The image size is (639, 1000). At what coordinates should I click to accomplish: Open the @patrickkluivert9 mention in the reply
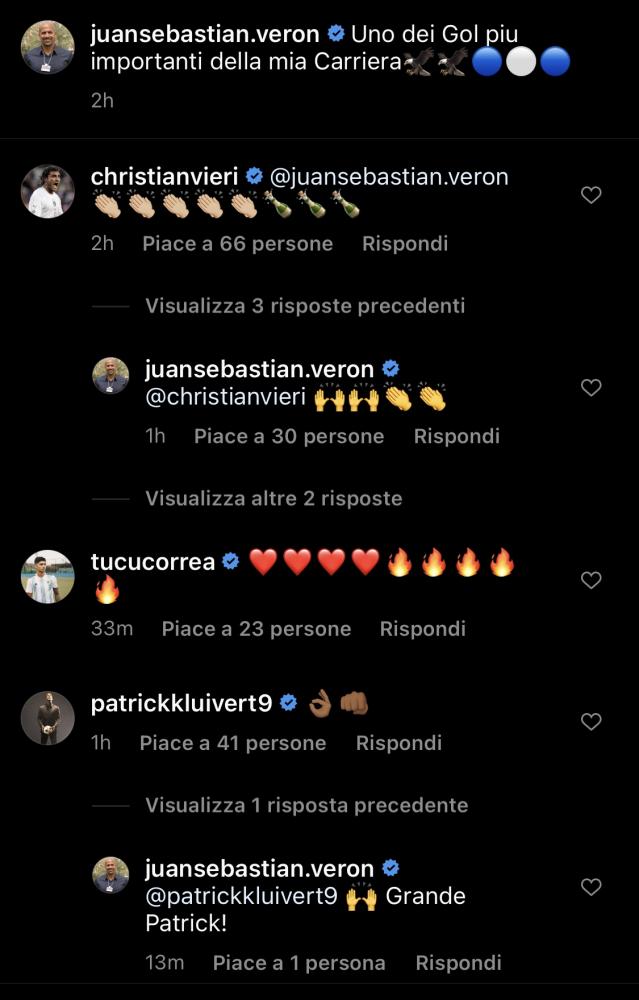click(241, 897)
